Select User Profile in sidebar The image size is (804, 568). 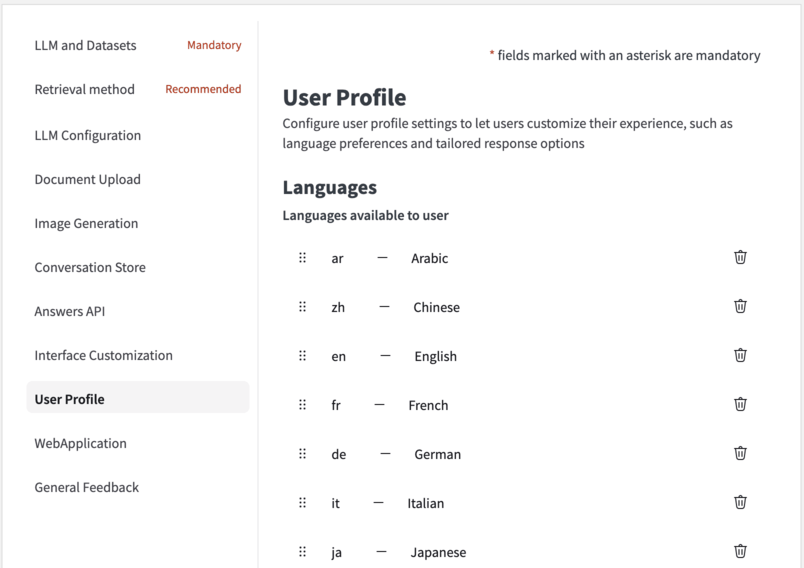pyautogui.click(x=137, y=397)
